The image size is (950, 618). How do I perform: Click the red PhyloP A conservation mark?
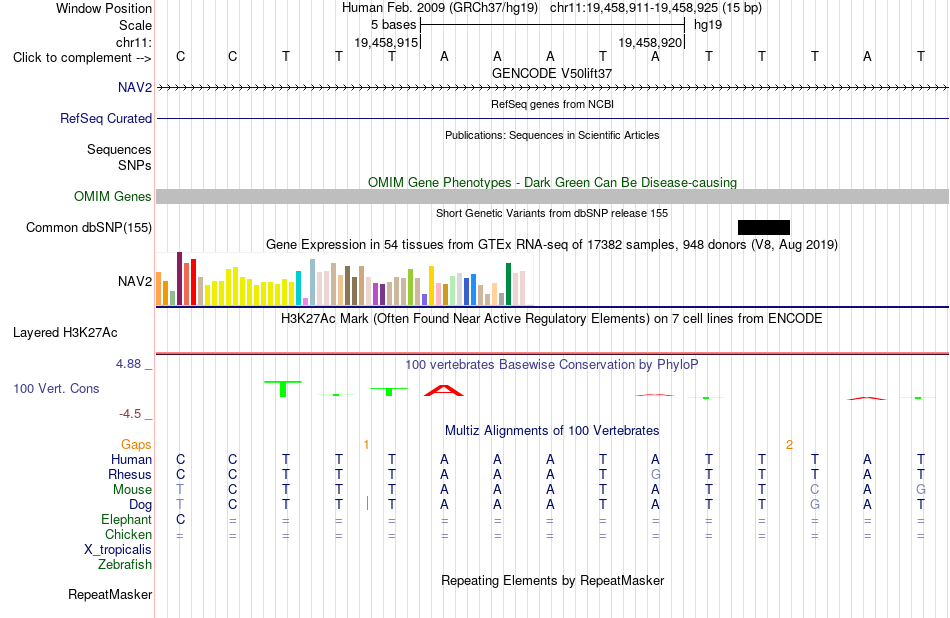444,390
